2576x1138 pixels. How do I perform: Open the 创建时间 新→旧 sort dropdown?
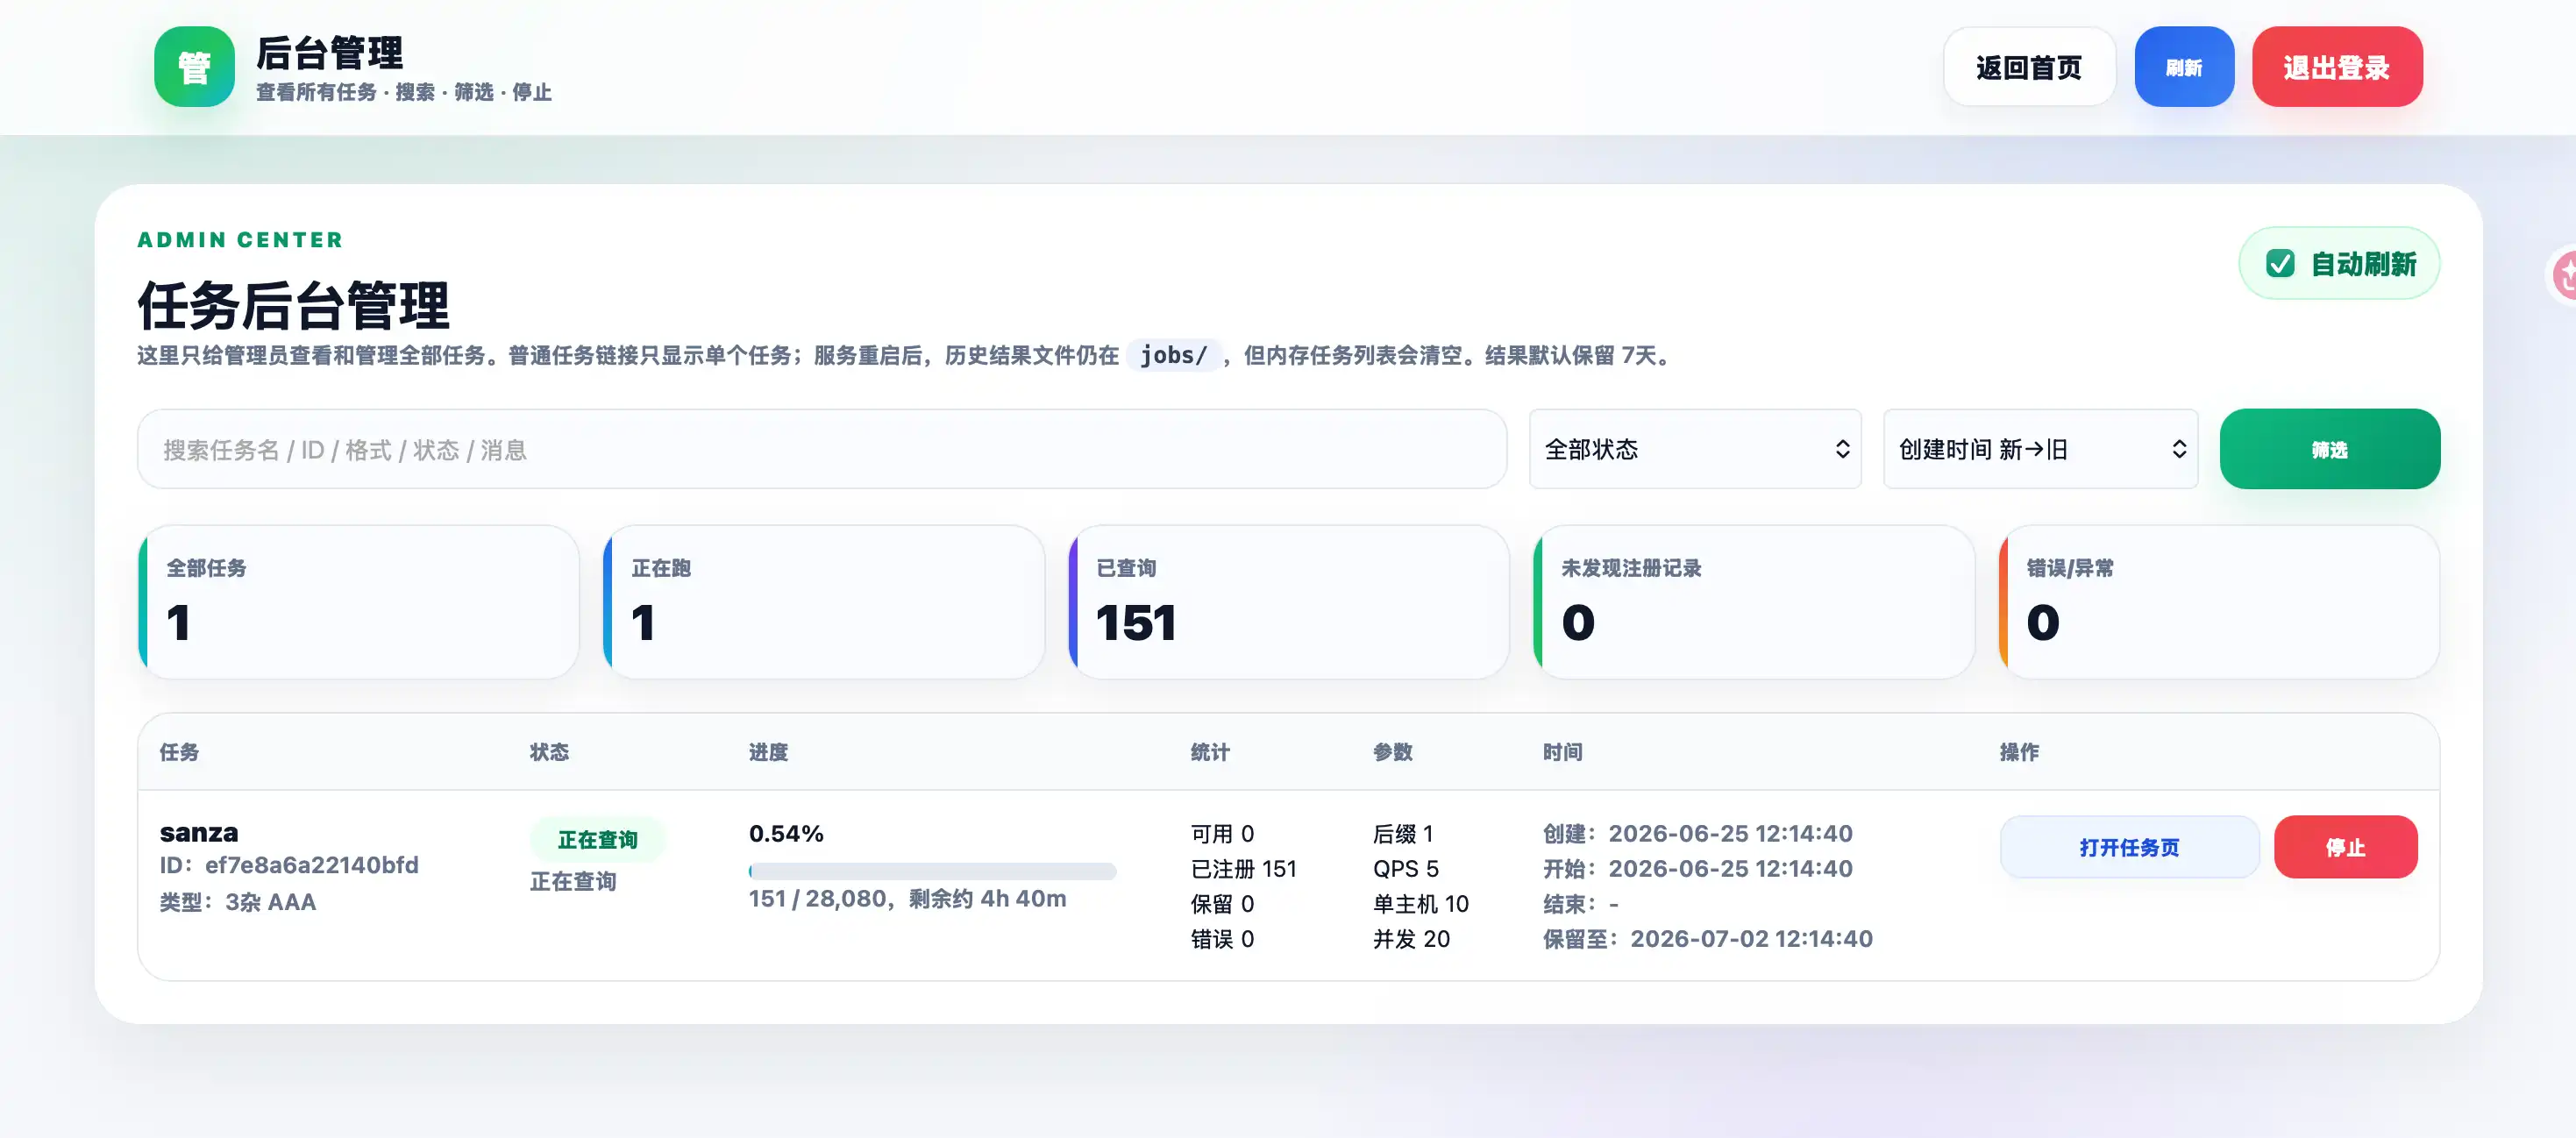pyautogui.click(x=2040, y=449)
